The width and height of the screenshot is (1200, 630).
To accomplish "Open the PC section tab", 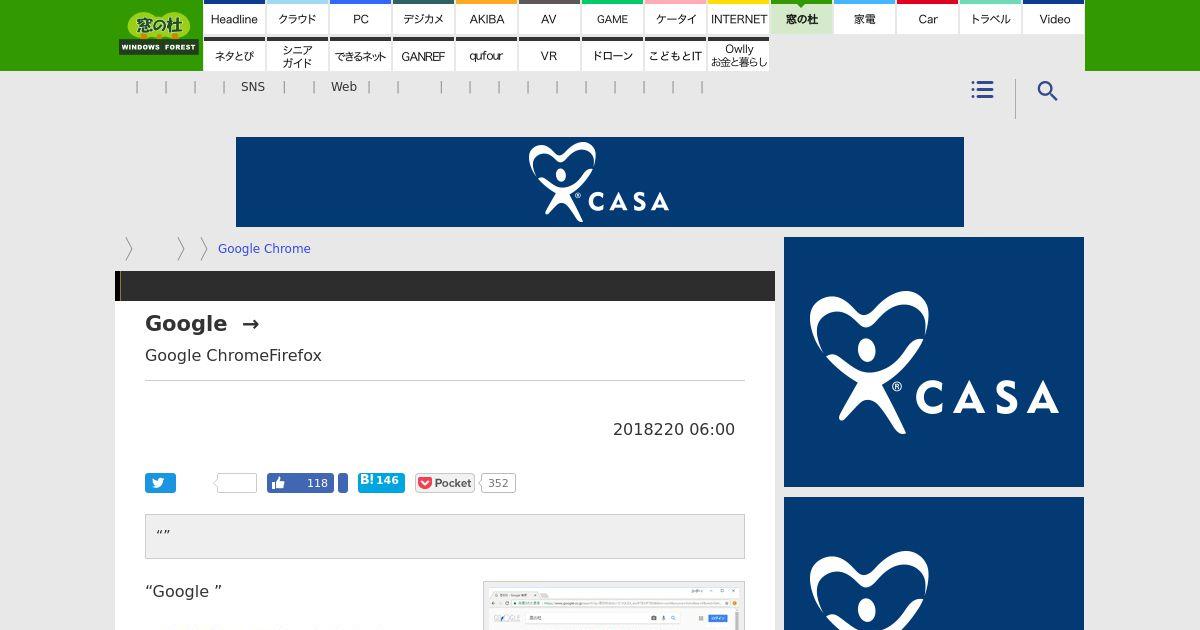I will (x=360, y=18).
